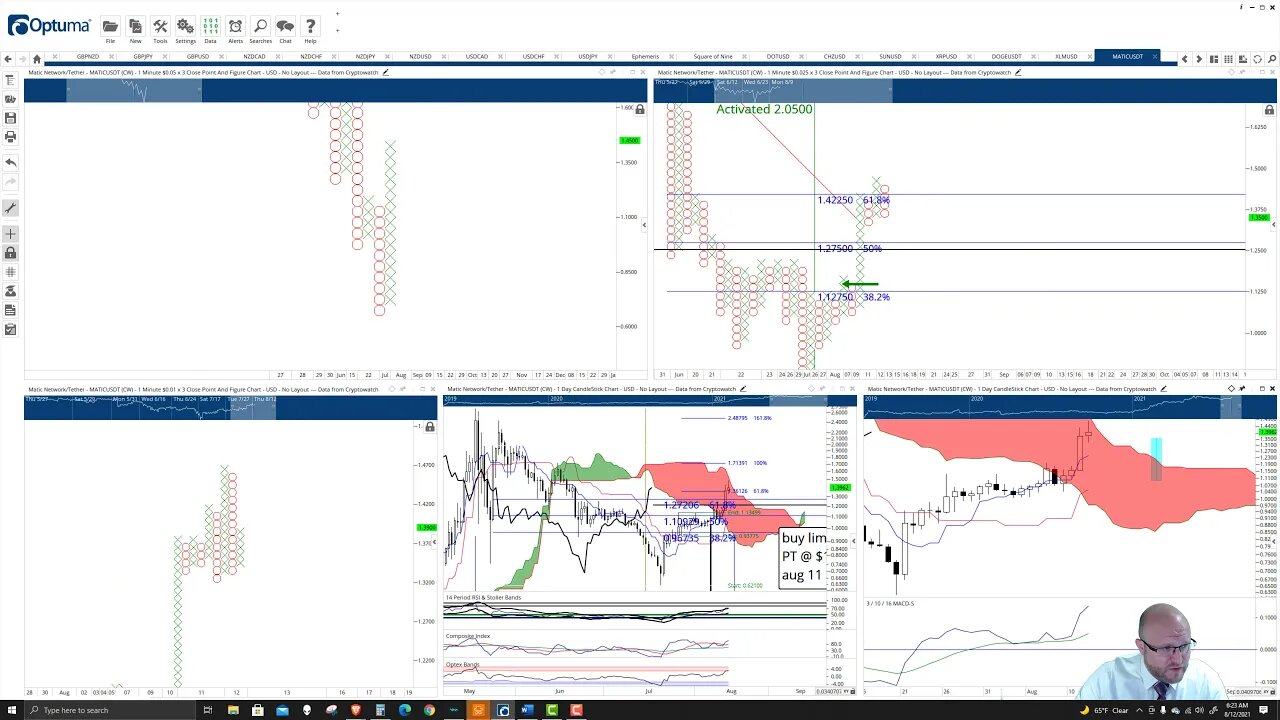Viewport: 1280px width, 720px height.
Task: Click the undo icon in left sidebar
Action: point(10,162)
